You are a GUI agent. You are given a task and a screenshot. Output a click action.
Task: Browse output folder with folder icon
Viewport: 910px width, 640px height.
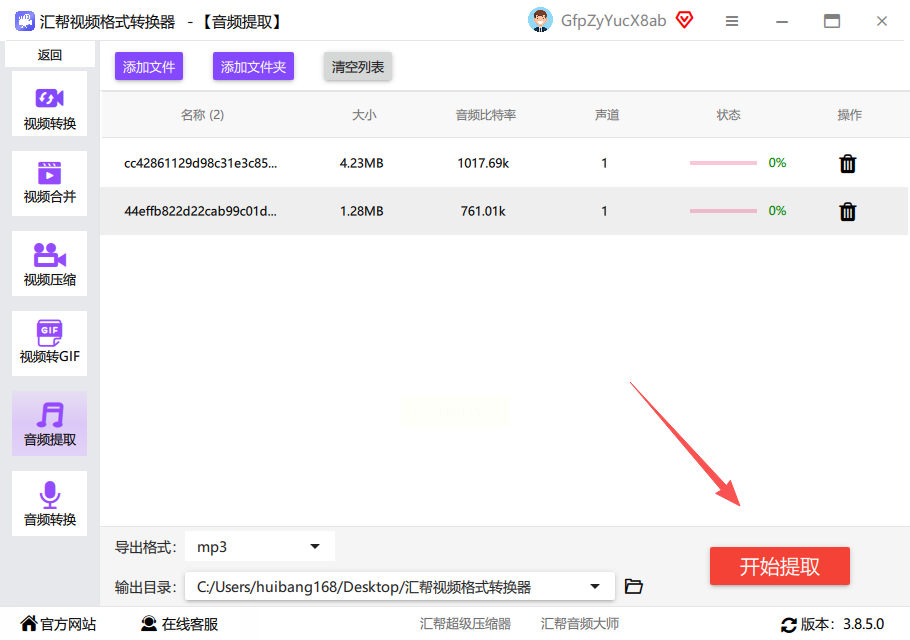pyautogui.click(x=633, y=587)
